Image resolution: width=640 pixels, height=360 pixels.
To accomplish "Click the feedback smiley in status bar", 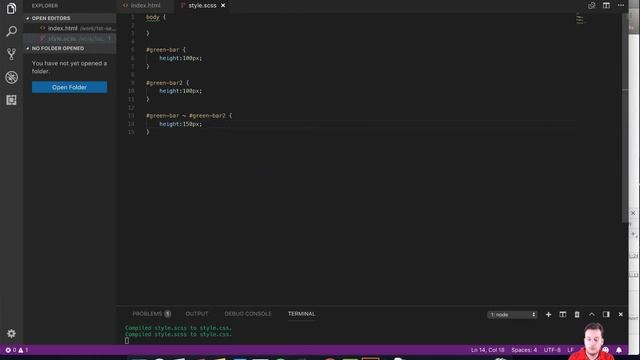I will click(606, 350).
